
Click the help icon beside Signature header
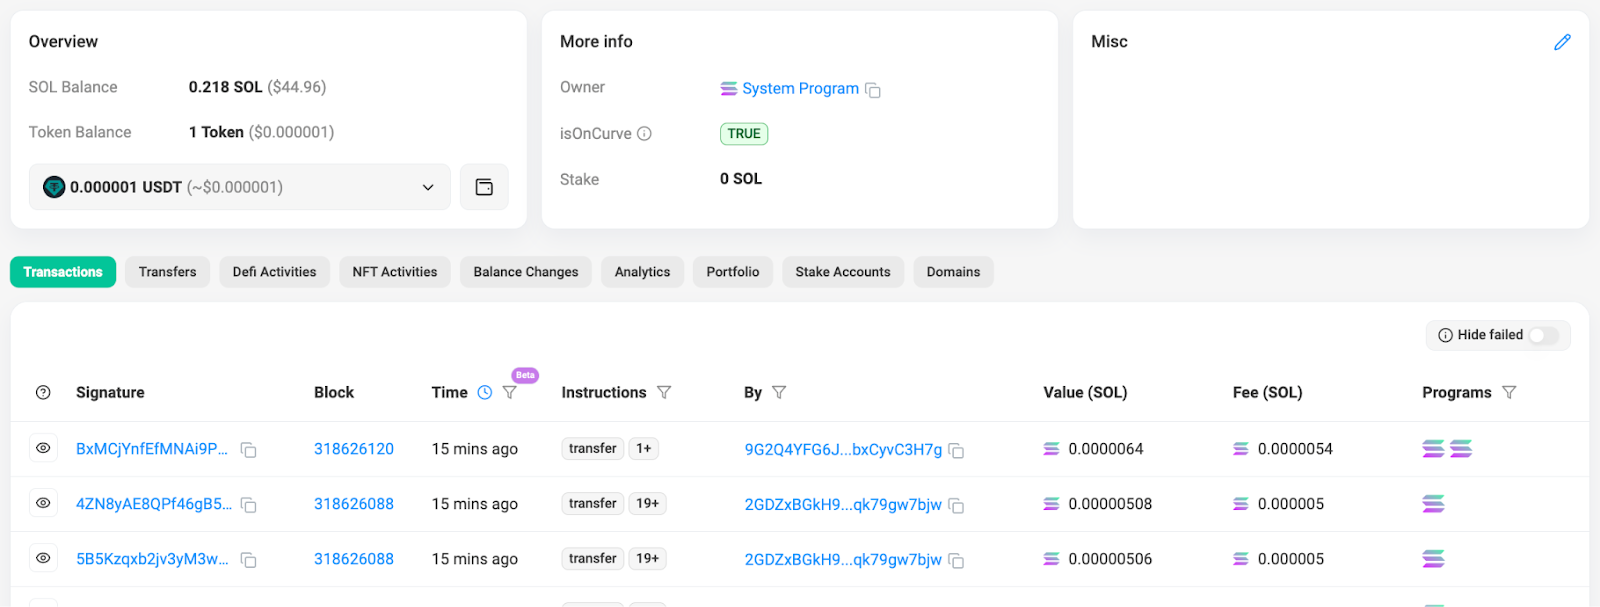pyautogui.click(x=43, y=393)
